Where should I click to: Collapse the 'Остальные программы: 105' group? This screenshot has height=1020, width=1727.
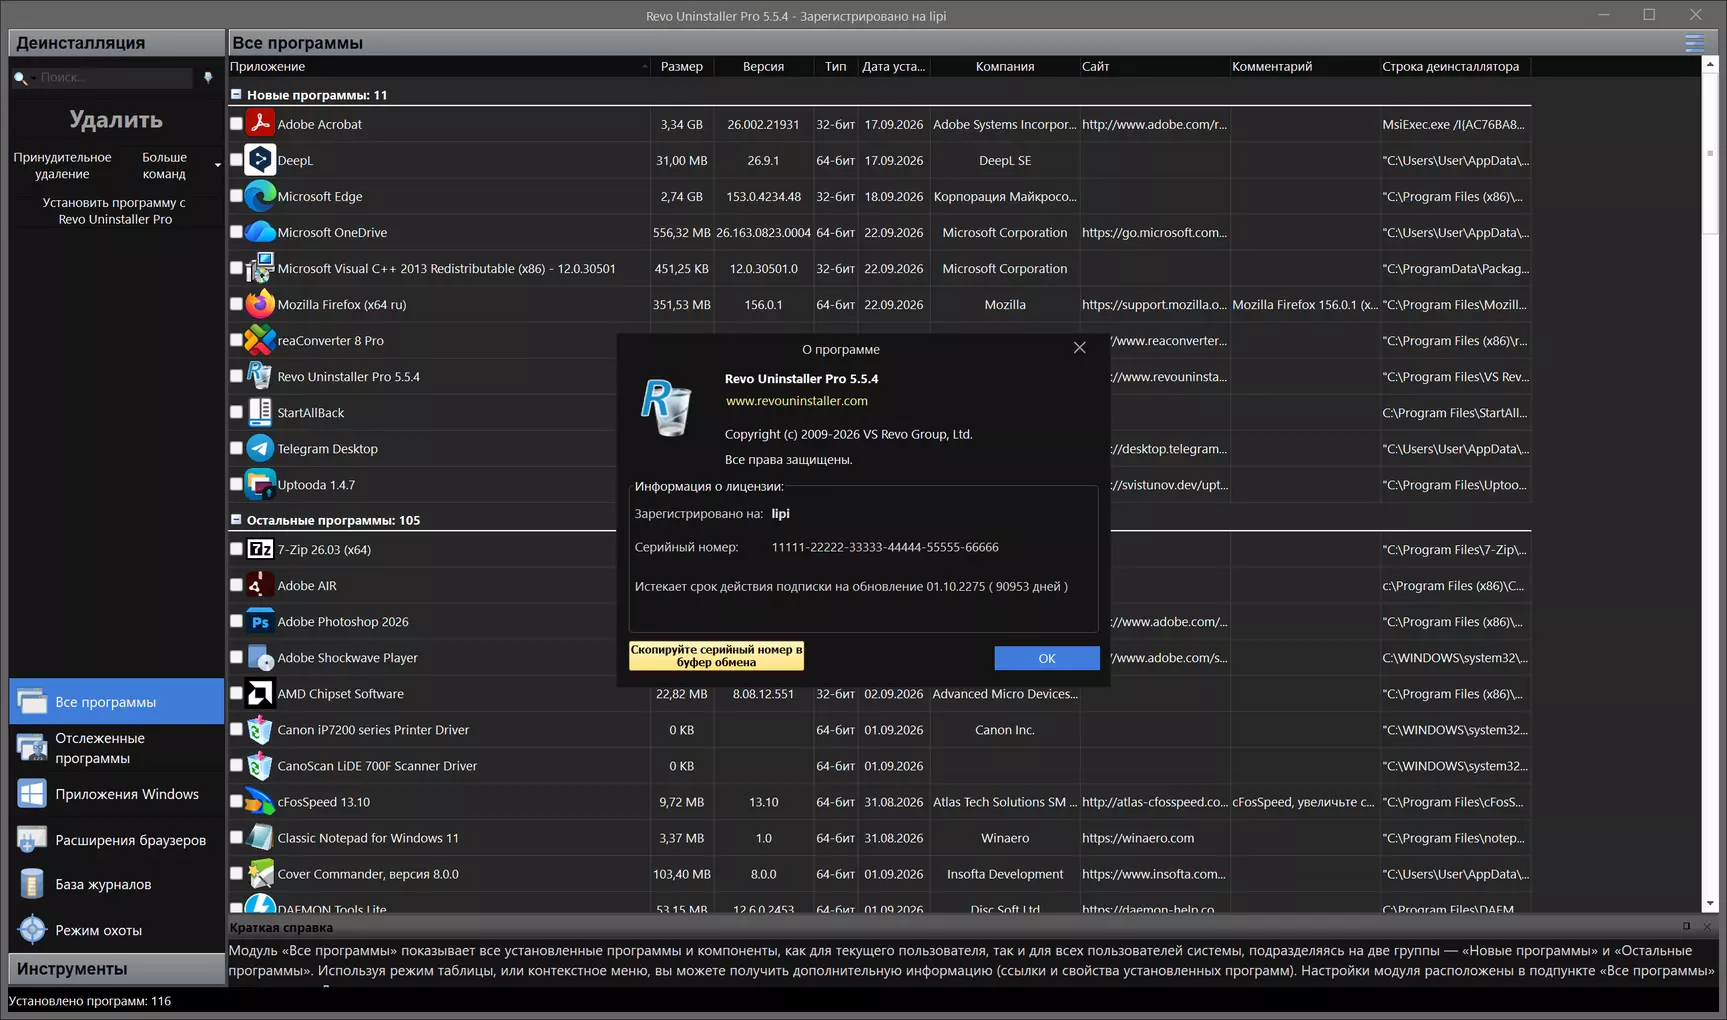click(236, 519)
